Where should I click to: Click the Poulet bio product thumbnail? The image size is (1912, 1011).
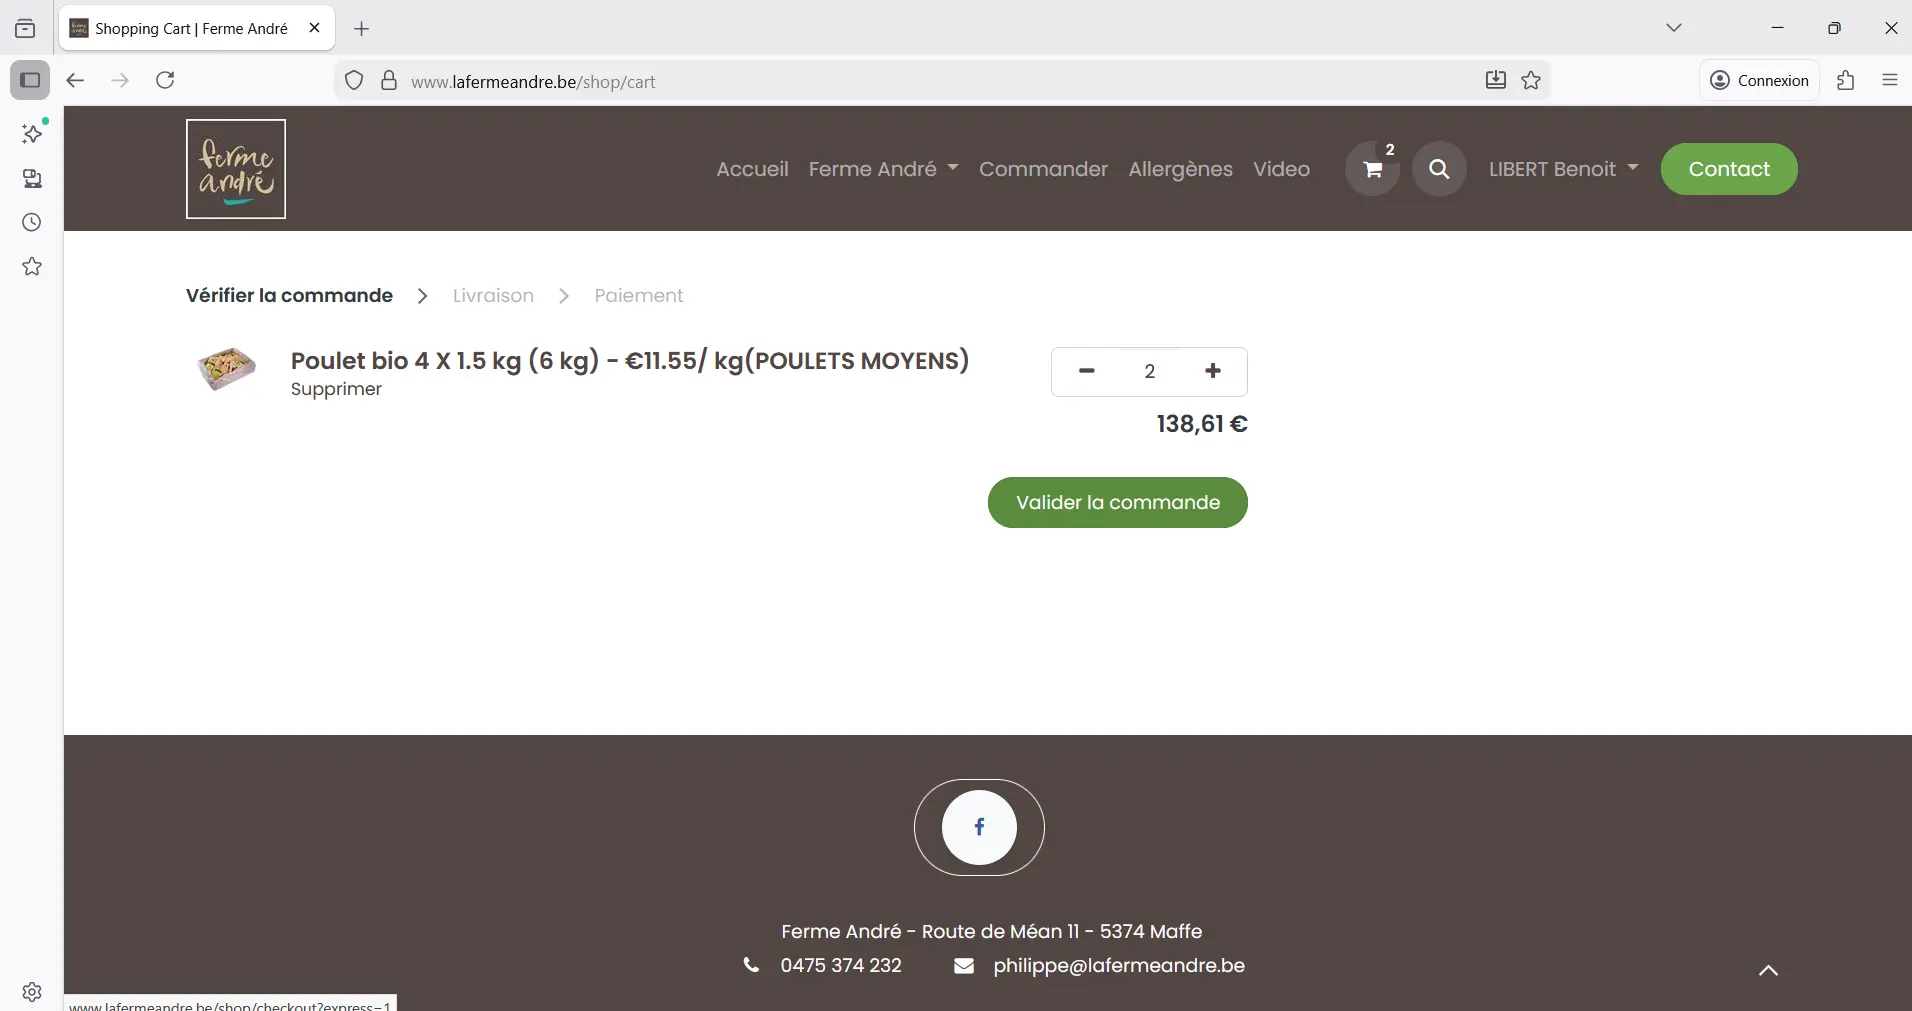(x=227, y=369)
